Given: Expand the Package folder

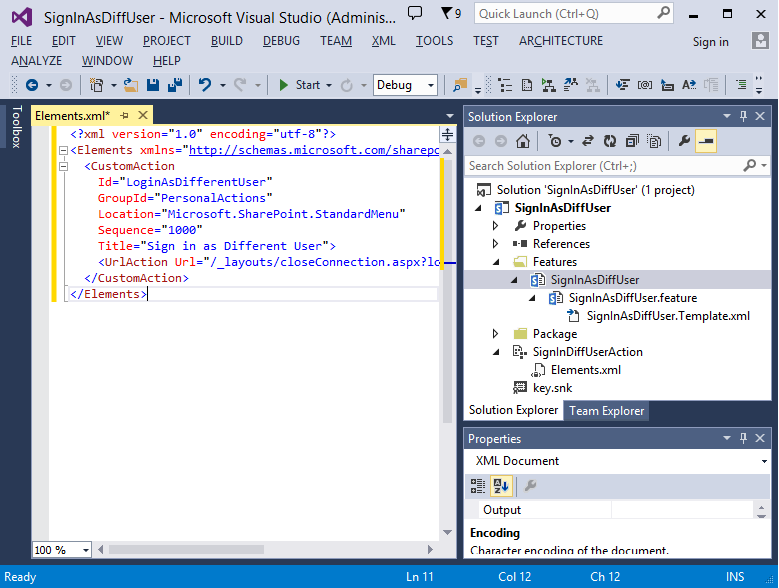Looking at the screenshot, I should click(495, 334).
